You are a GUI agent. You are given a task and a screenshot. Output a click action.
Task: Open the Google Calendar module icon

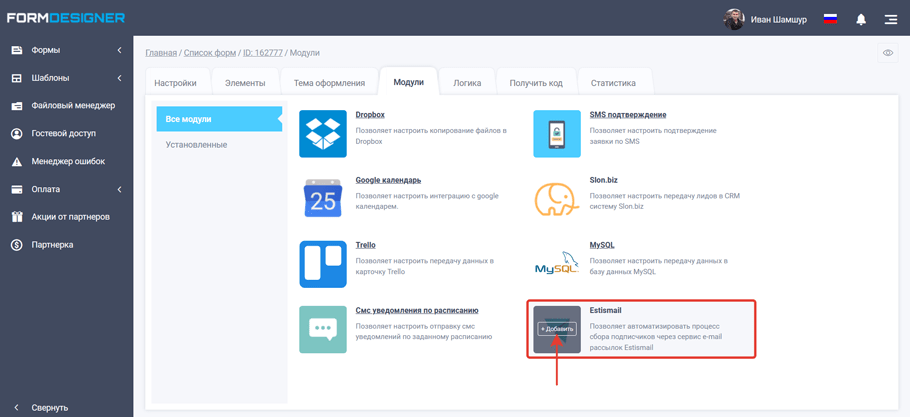point(323,199)
